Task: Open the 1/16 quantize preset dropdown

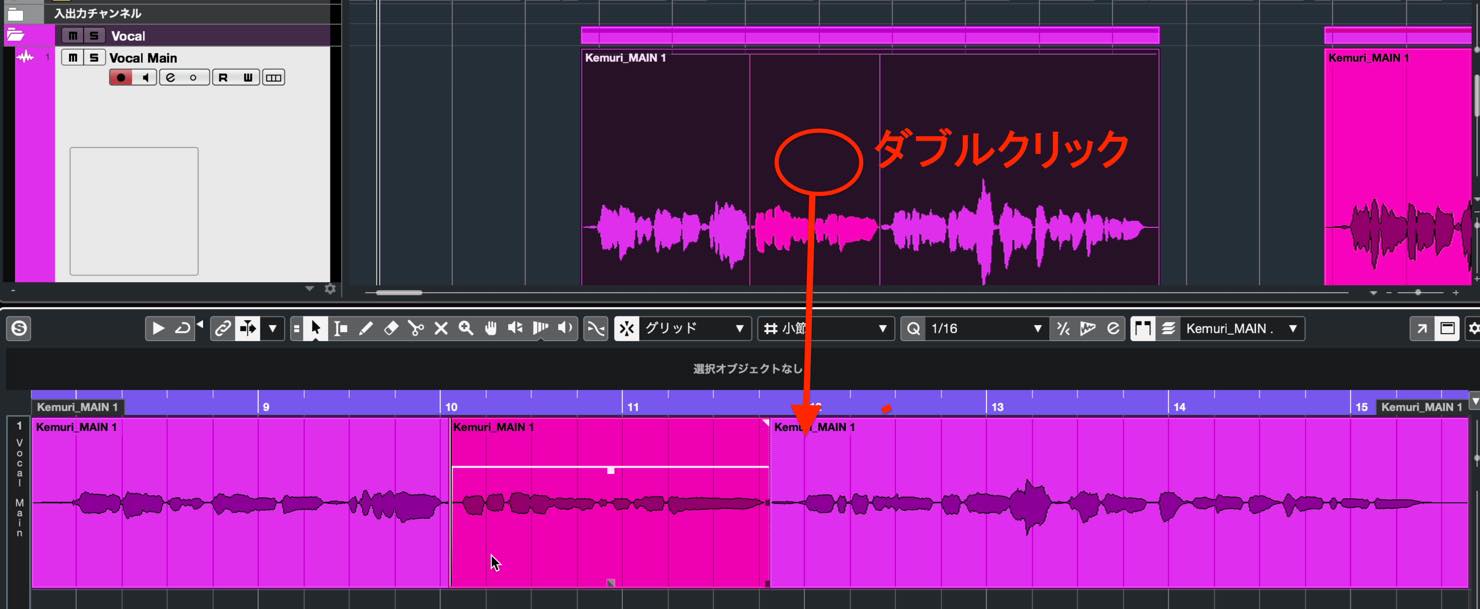Action: click(986, 328)
